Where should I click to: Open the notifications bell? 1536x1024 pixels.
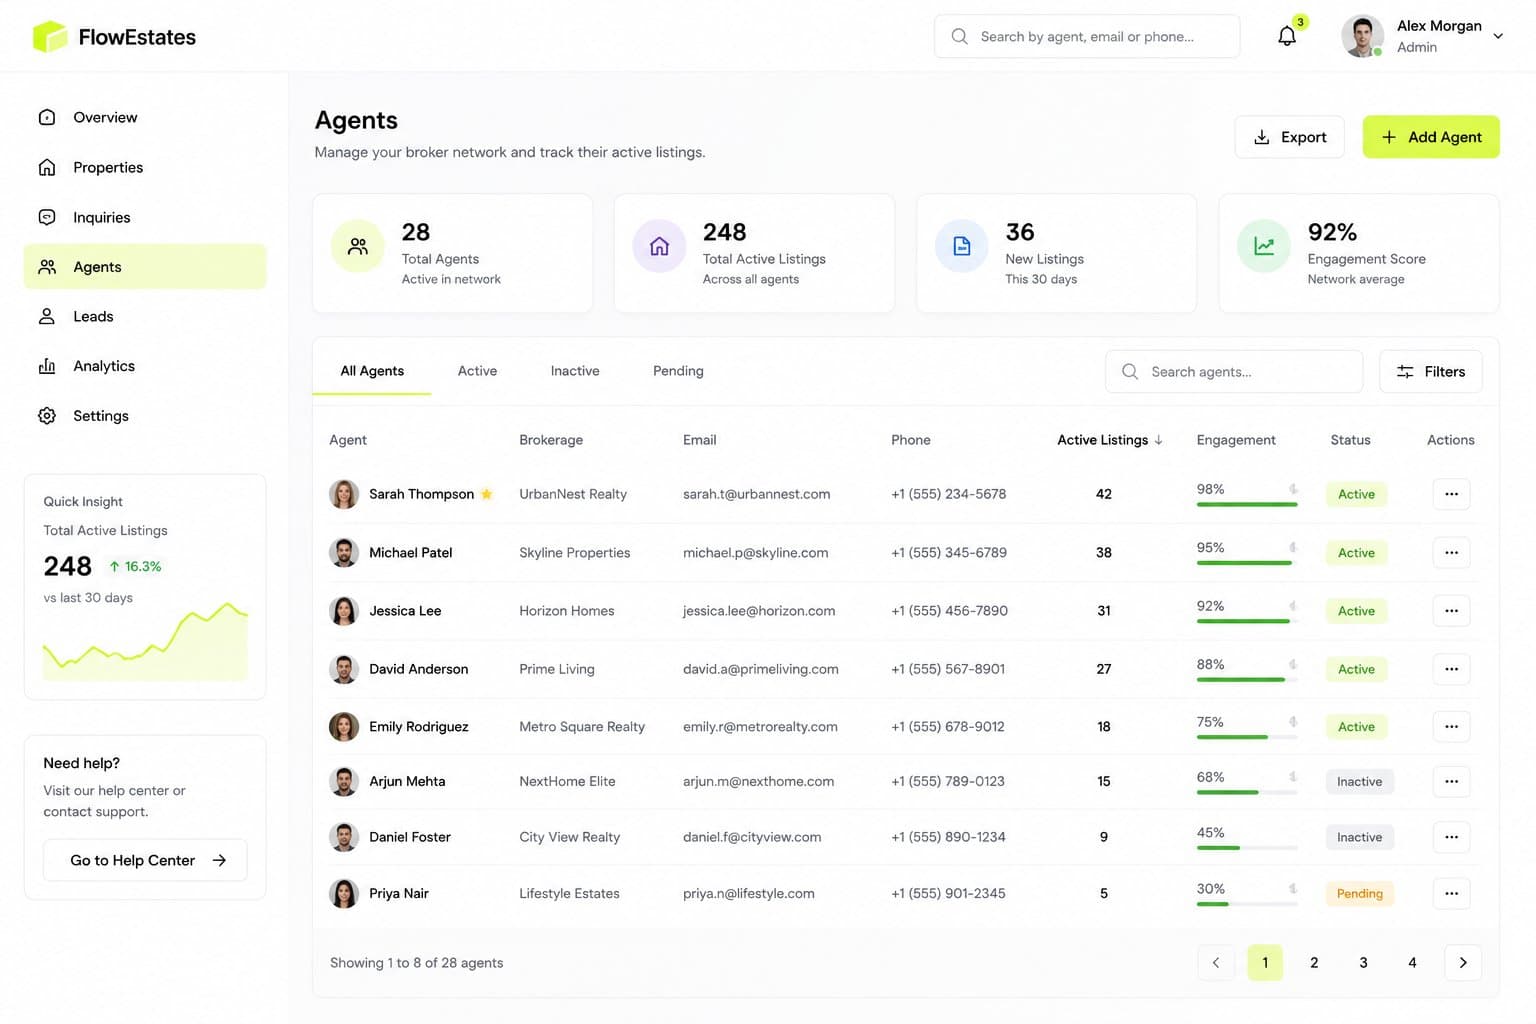[1287, 36]
